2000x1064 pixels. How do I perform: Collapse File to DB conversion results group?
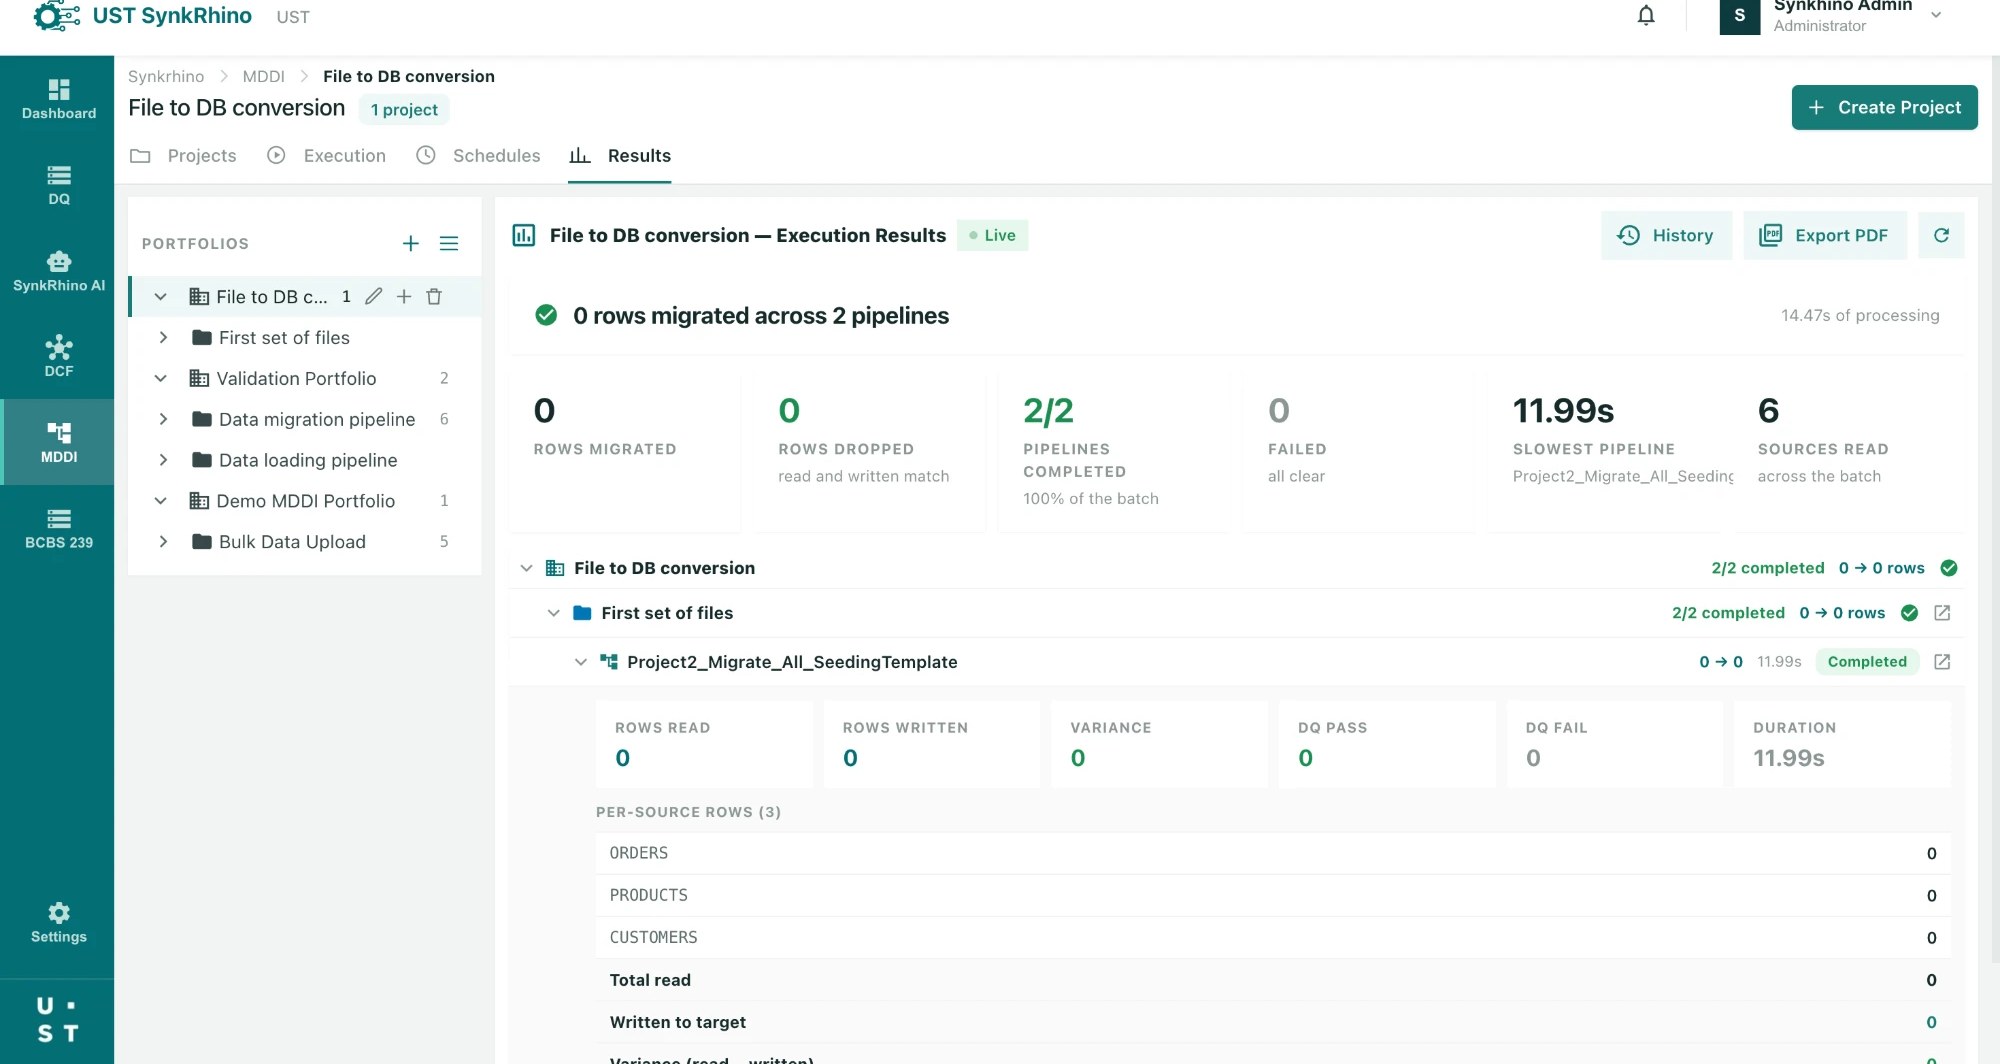click(x=526, y=568)
